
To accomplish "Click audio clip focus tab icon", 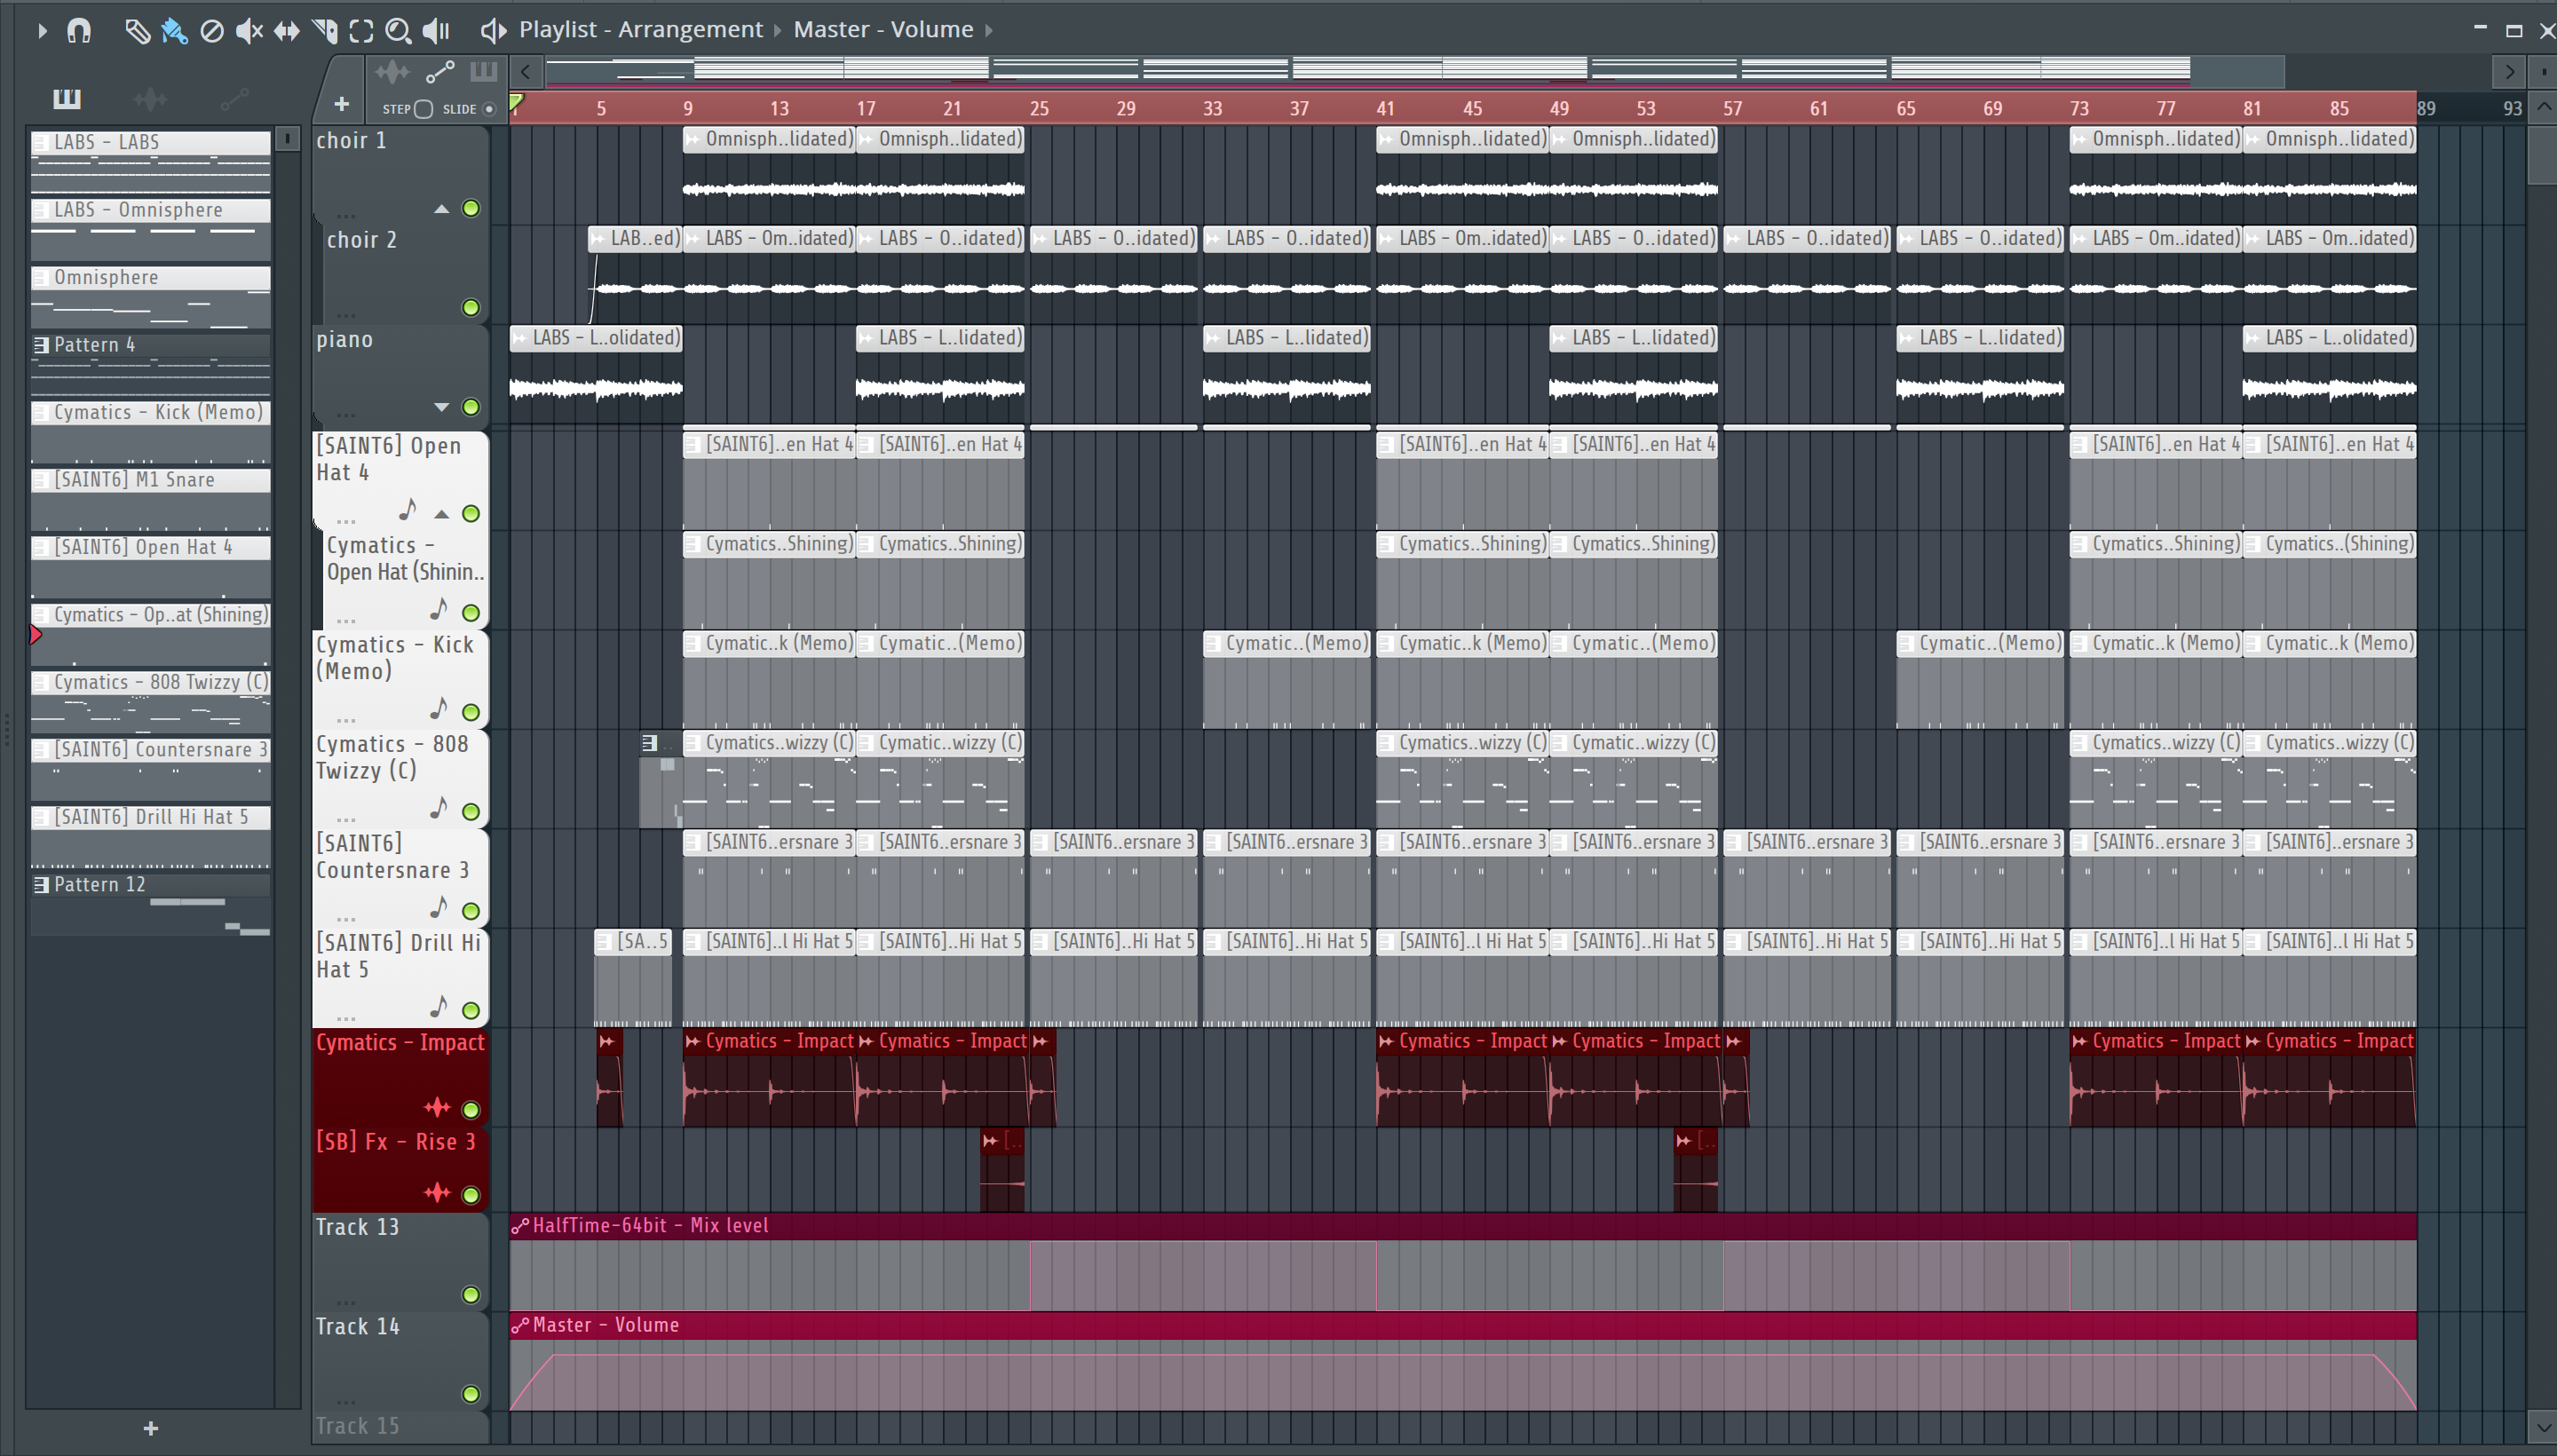I will [x=392, y=71].
